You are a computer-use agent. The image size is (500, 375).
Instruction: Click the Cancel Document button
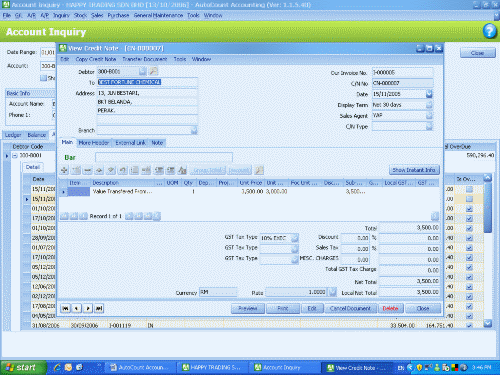click(350, 308)
